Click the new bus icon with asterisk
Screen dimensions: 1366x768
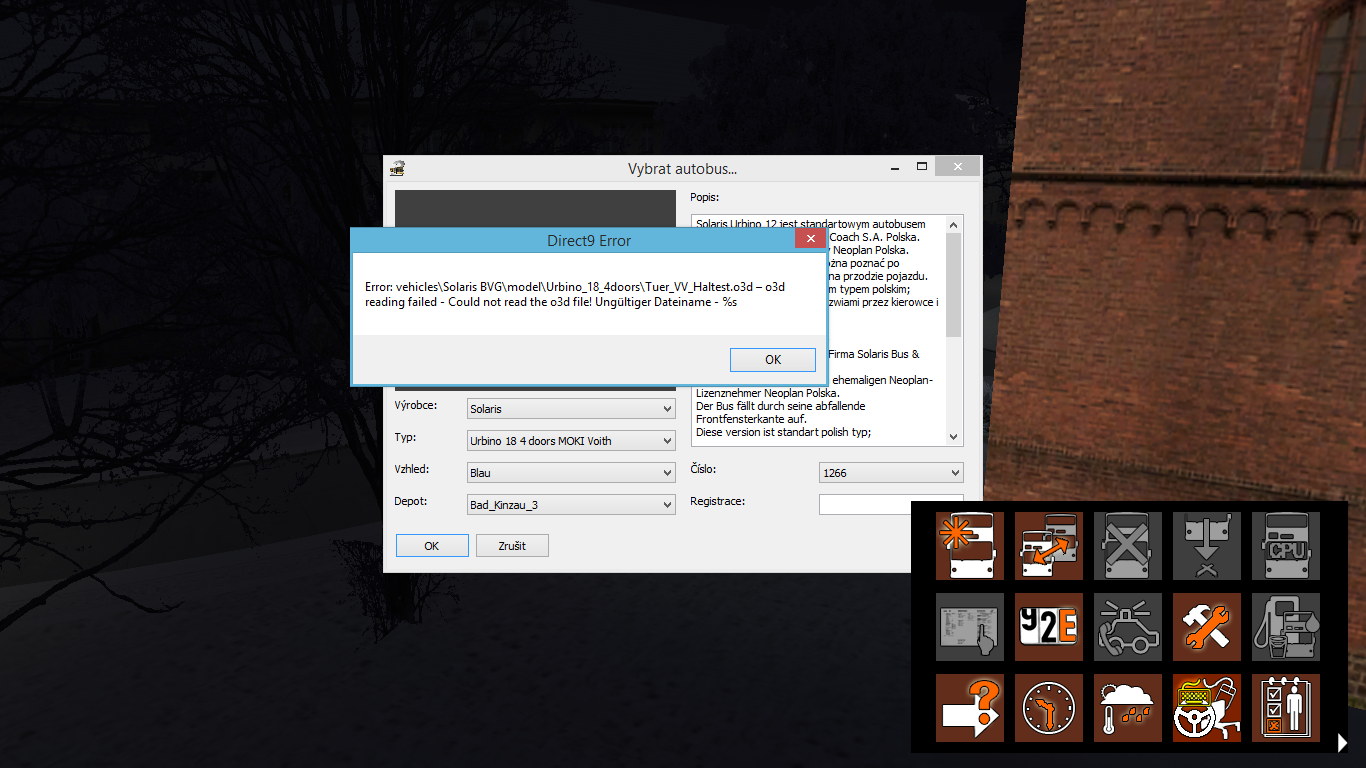[x=968, y=545]
